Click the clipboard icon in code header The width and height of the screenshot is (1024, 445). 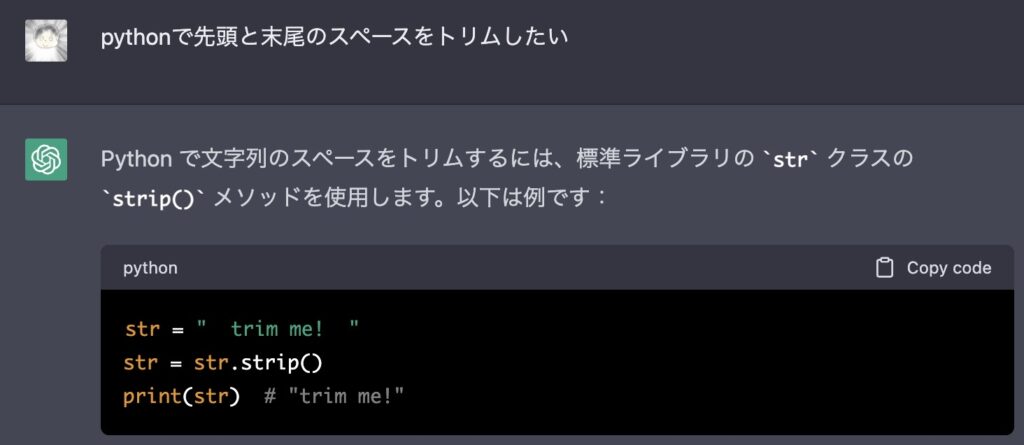coord(883,268)
